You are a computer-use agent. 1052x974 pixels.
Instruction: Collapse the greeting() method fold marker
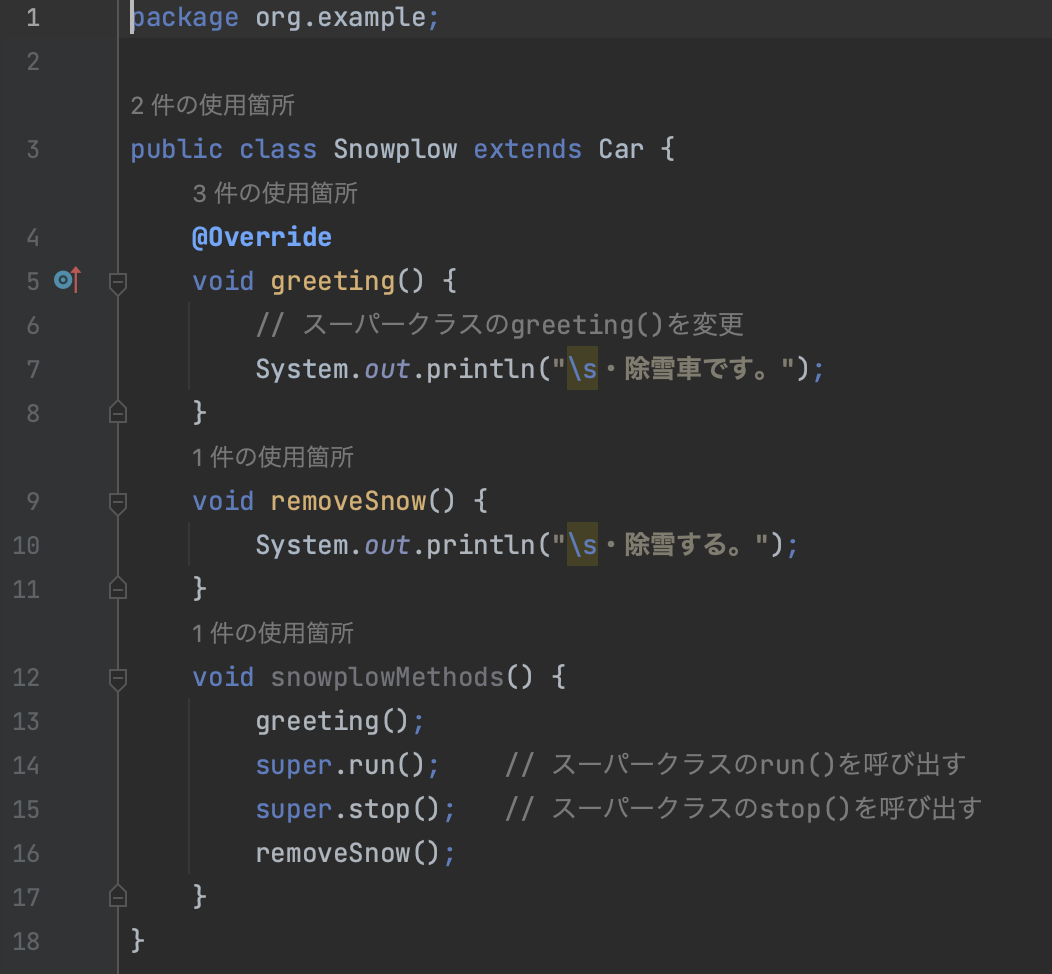tap(118, 283)
